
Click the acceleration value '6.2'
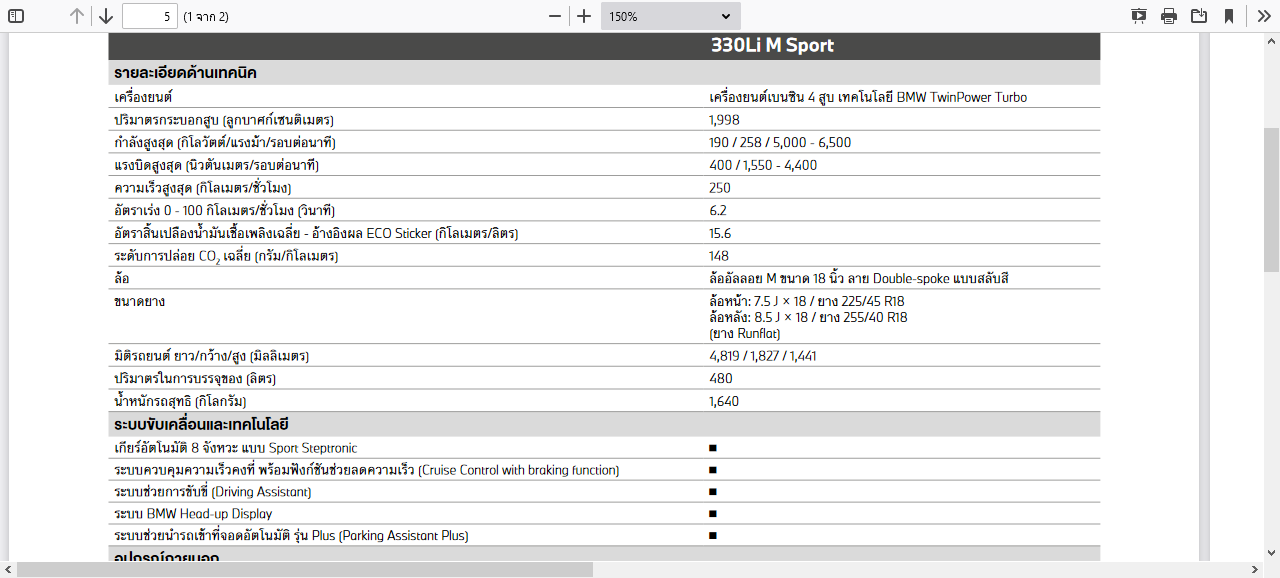coord(718,210)
